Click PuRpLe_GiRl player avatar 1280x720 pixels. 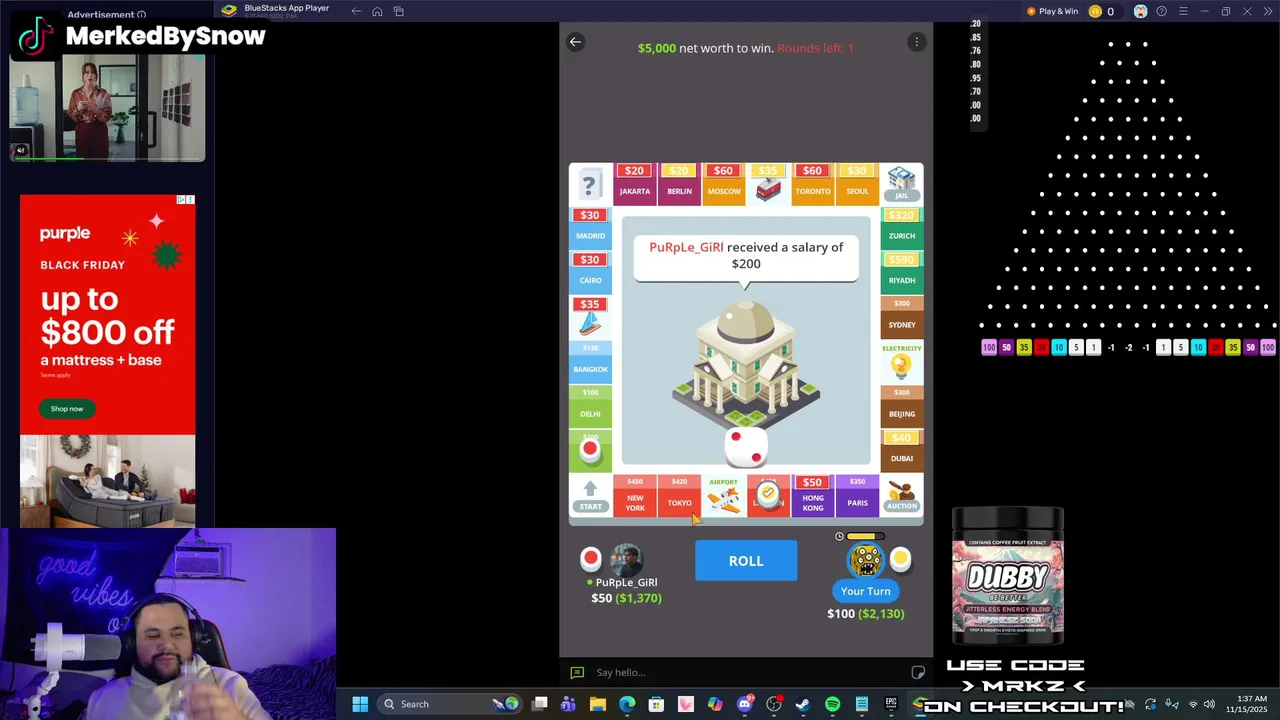[626, 559]
